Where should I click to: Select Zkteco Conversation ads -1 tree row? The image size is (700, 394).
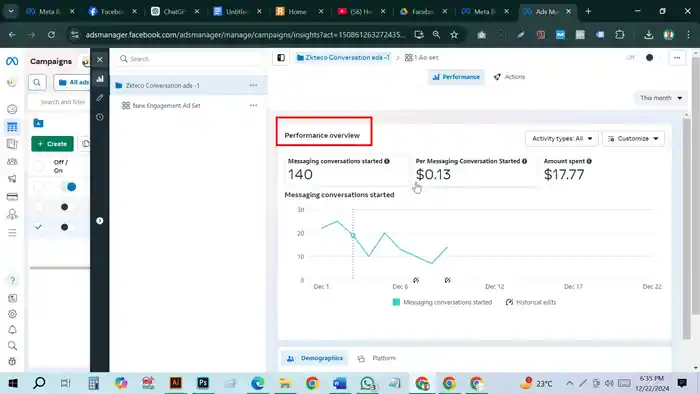pos(188,85)
